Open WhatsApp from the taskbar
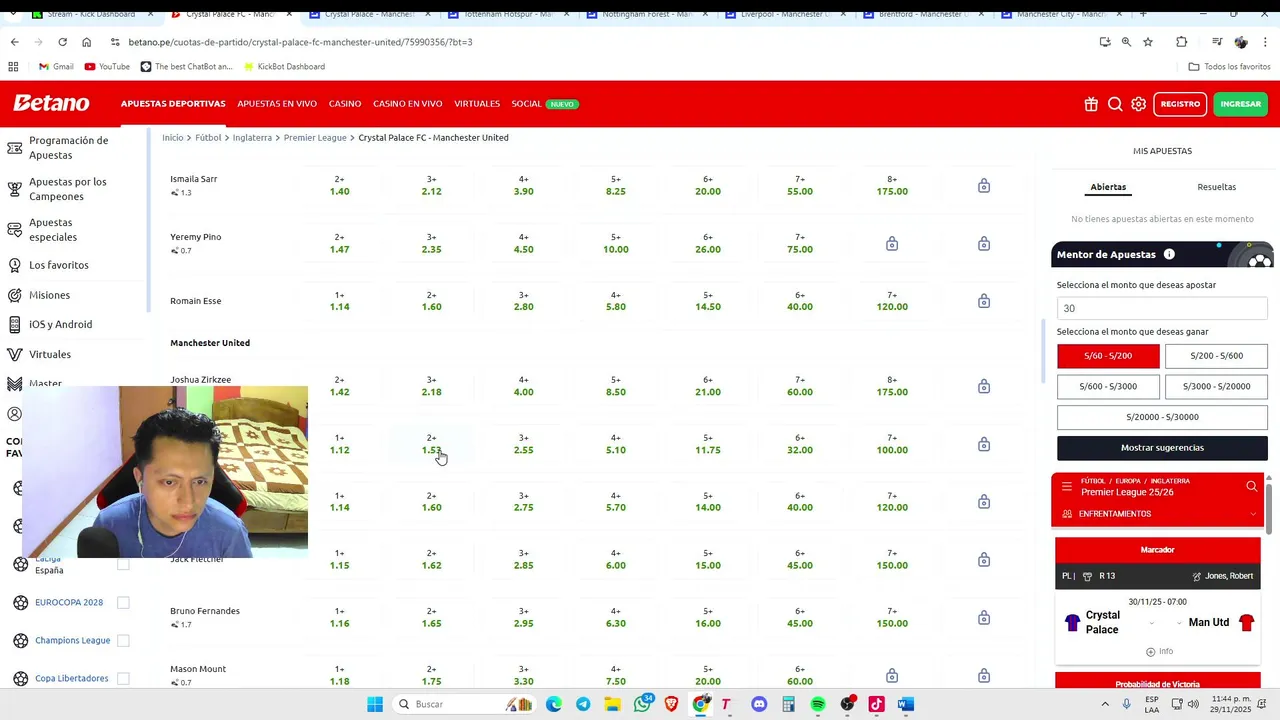The image size is (1280, 720). [x=642, y=704]
